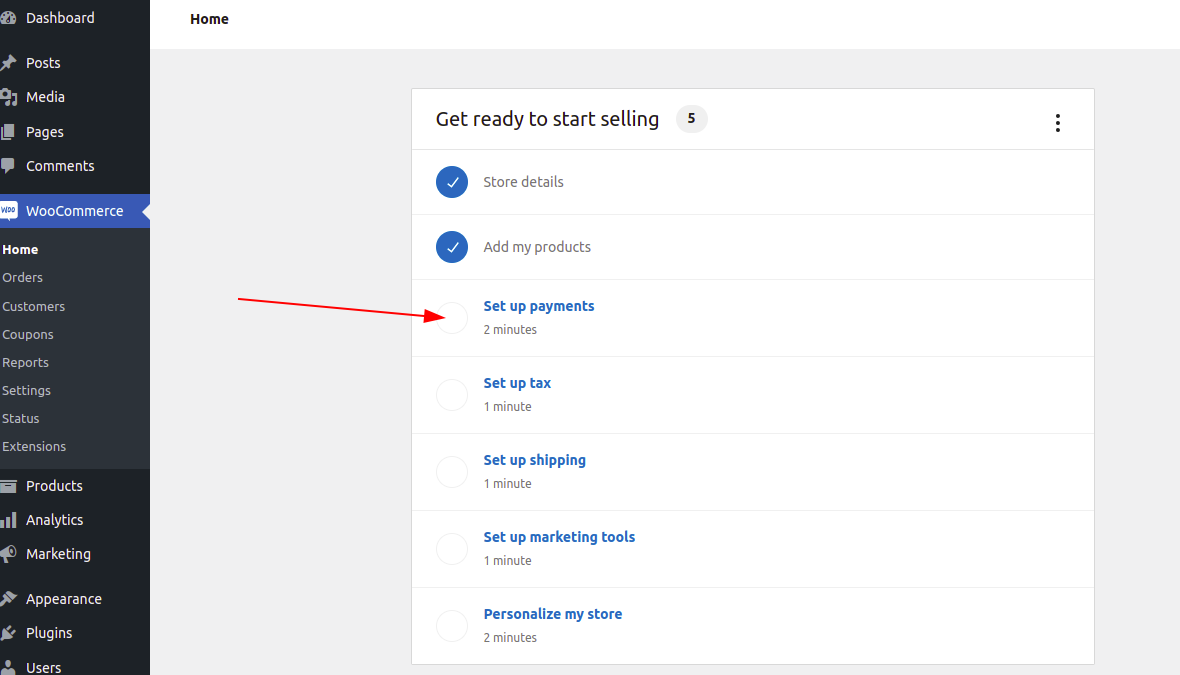Click the Set up shipping status circle
This screenshot has width=1180, height=675.
(452, 472)
